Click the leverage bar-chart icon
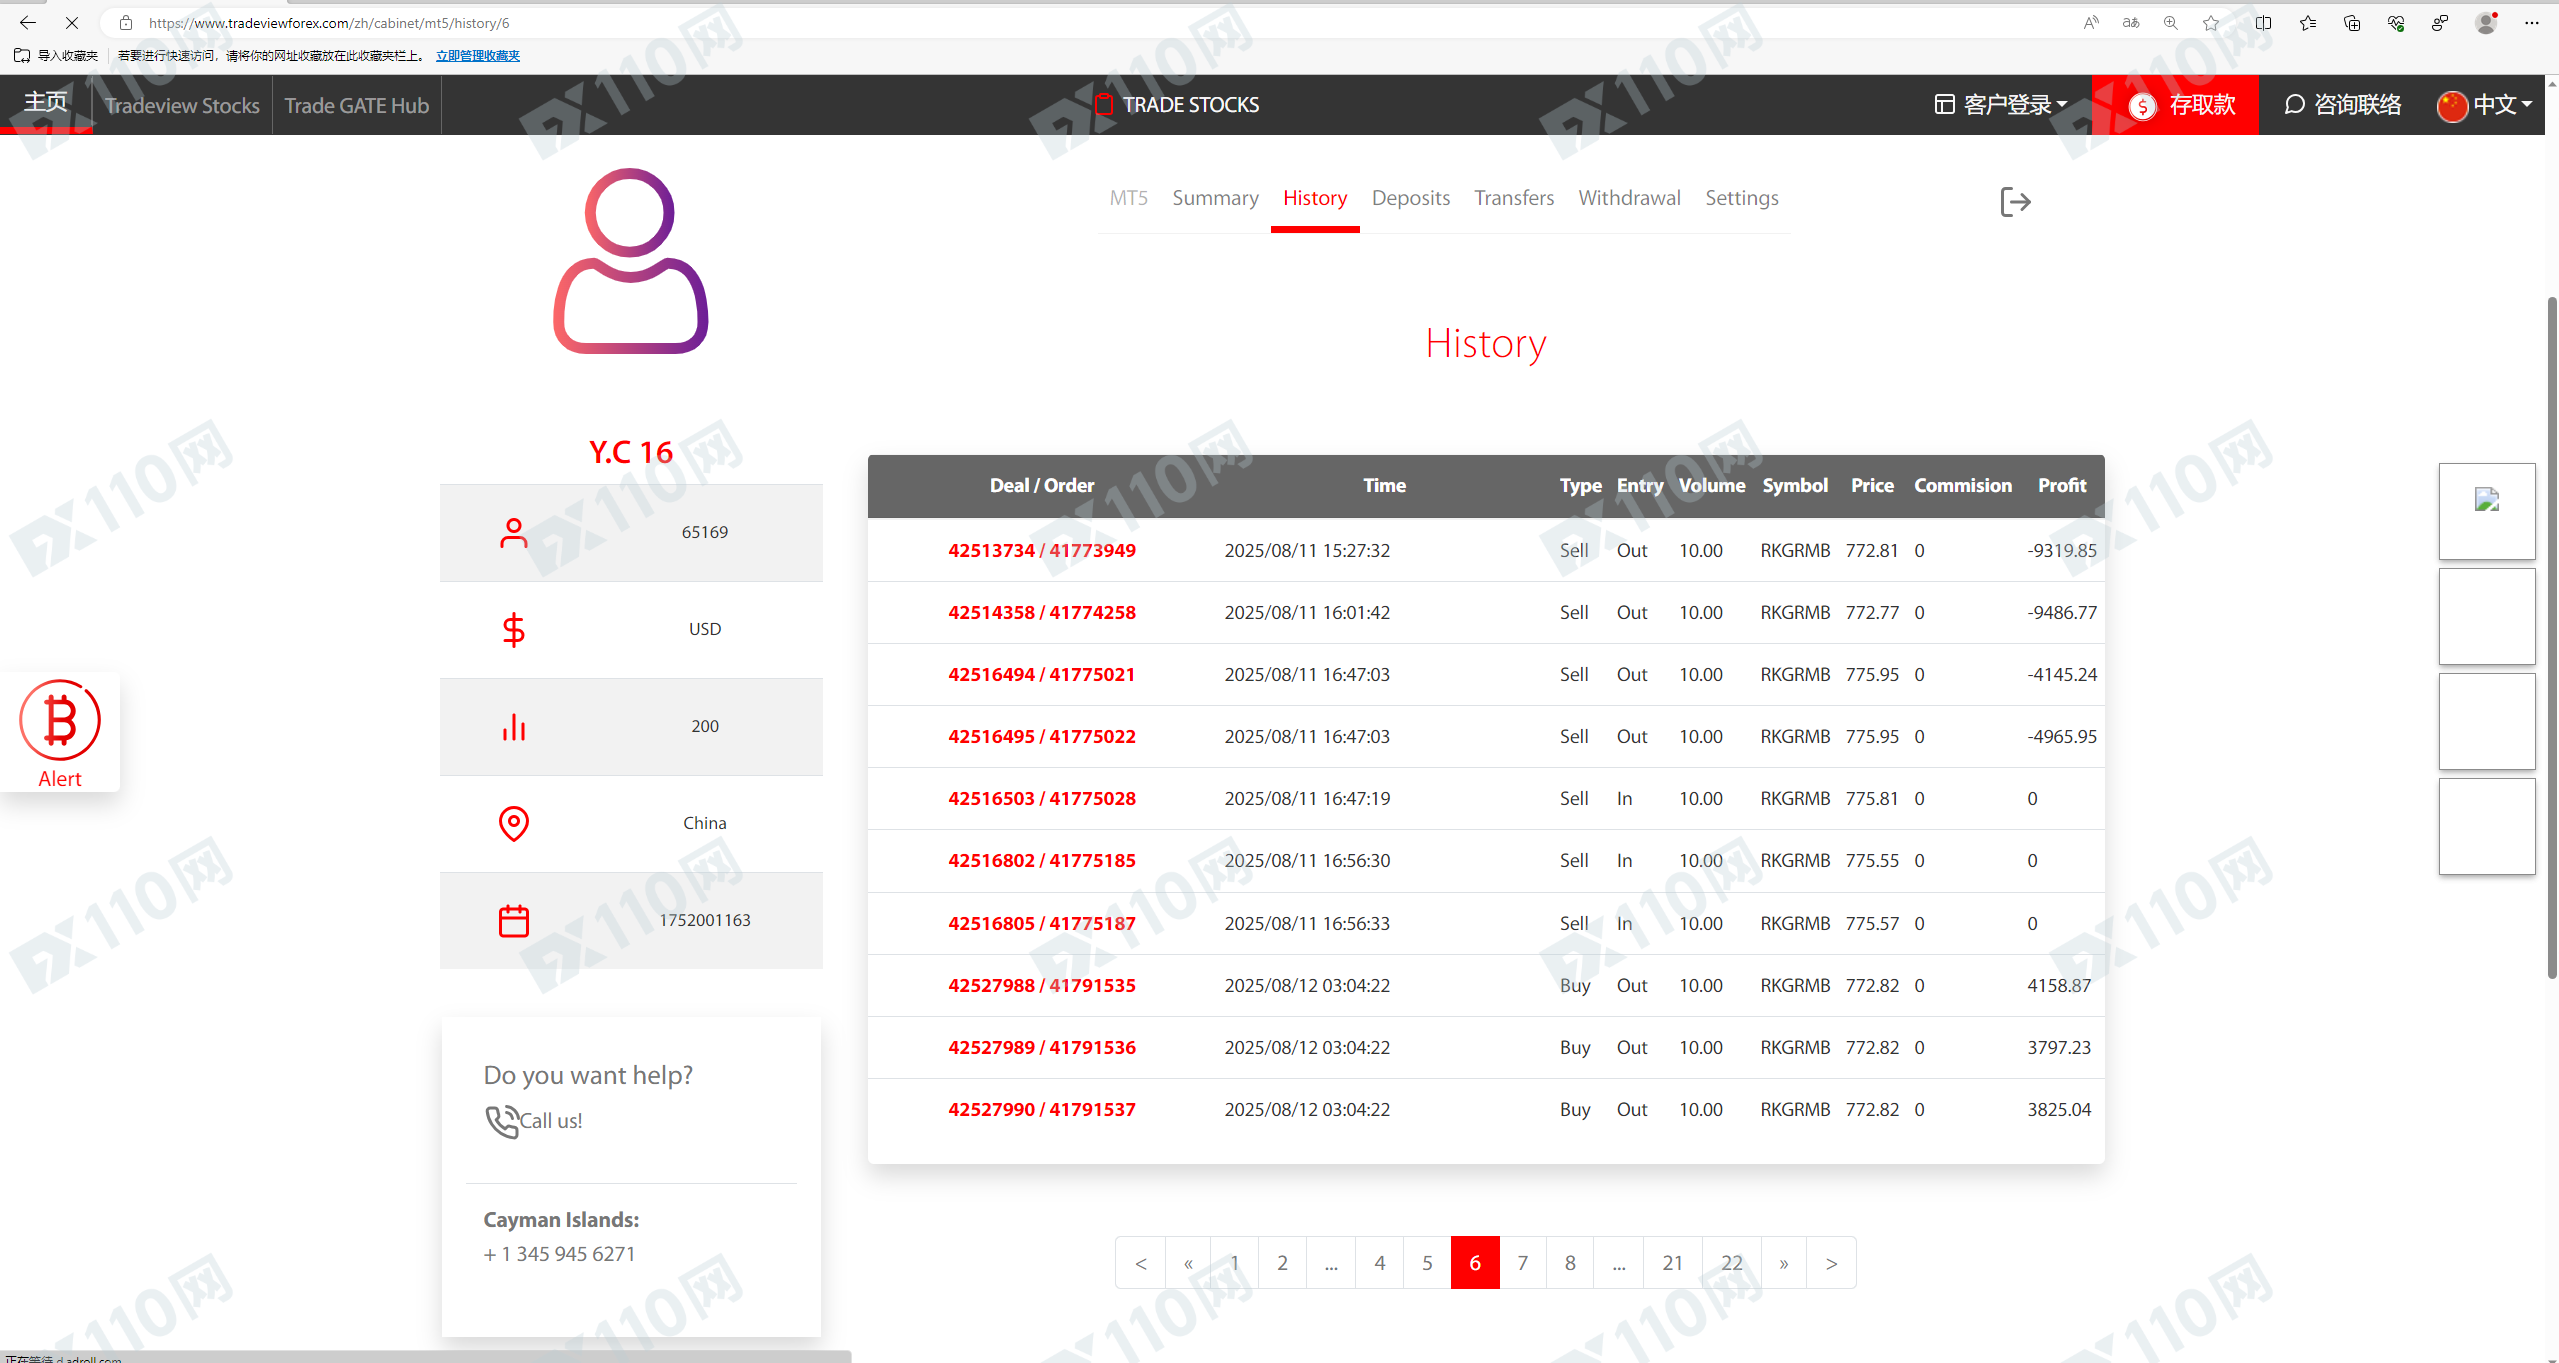Image resolution: width=2559 pixels, height=1363 pixels. pos(514,727)
